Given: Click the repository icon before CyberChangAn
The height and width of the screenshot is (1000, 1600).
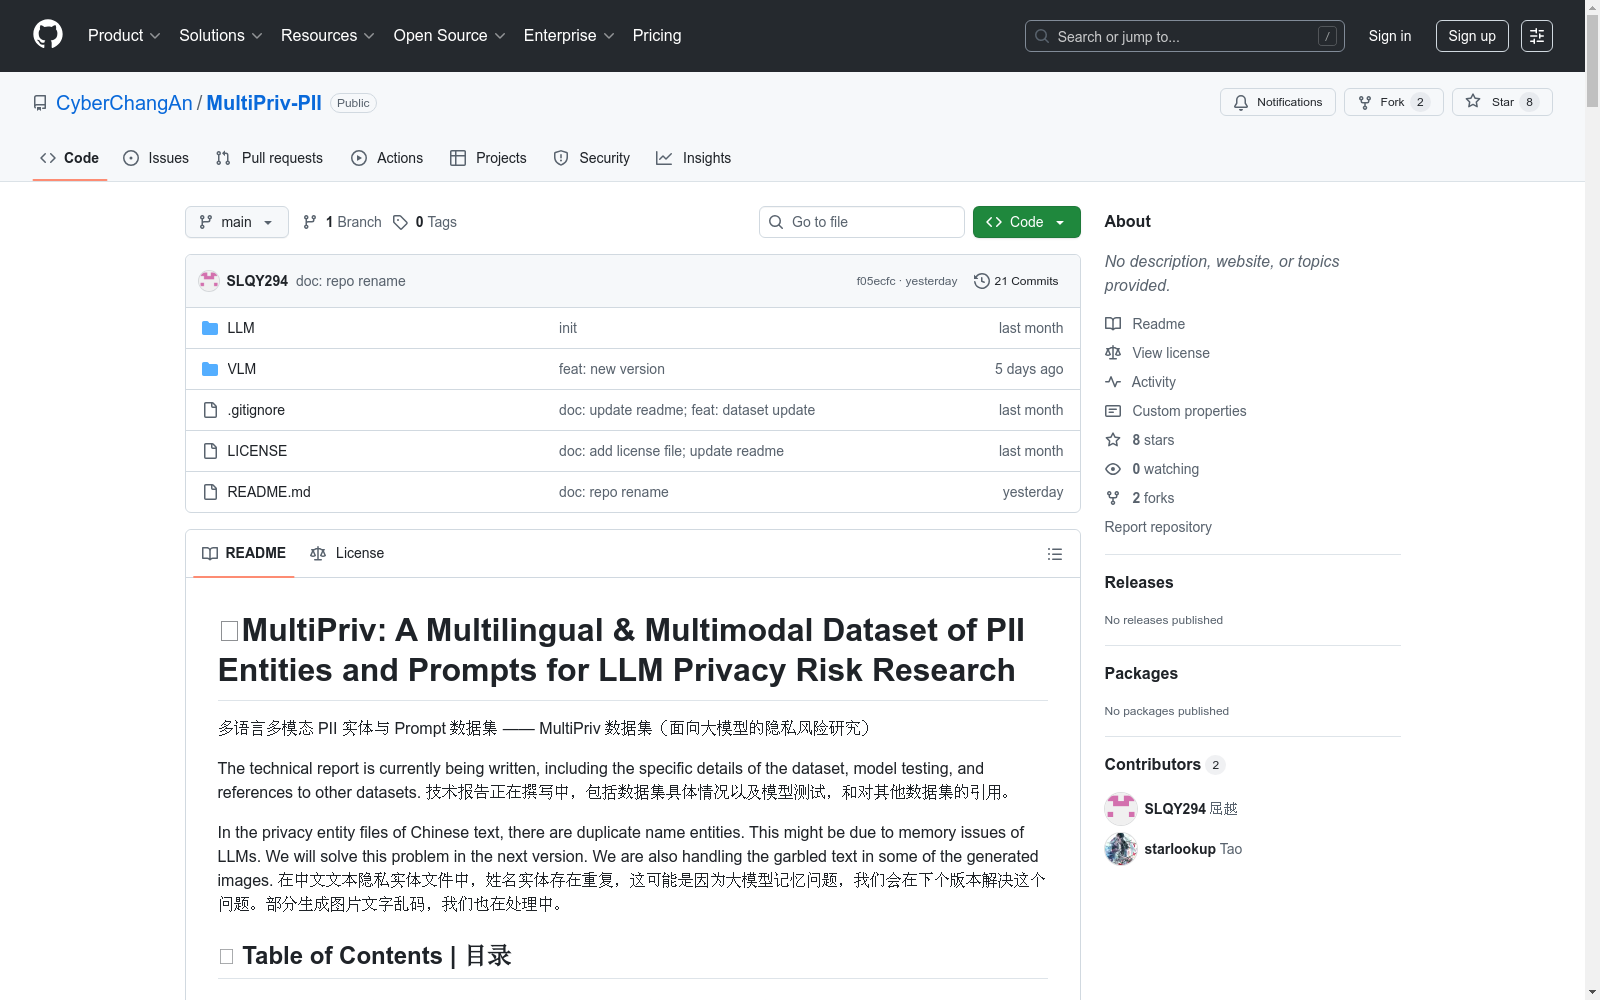Looking at the screenshot, I should click(x=40, y=103).
